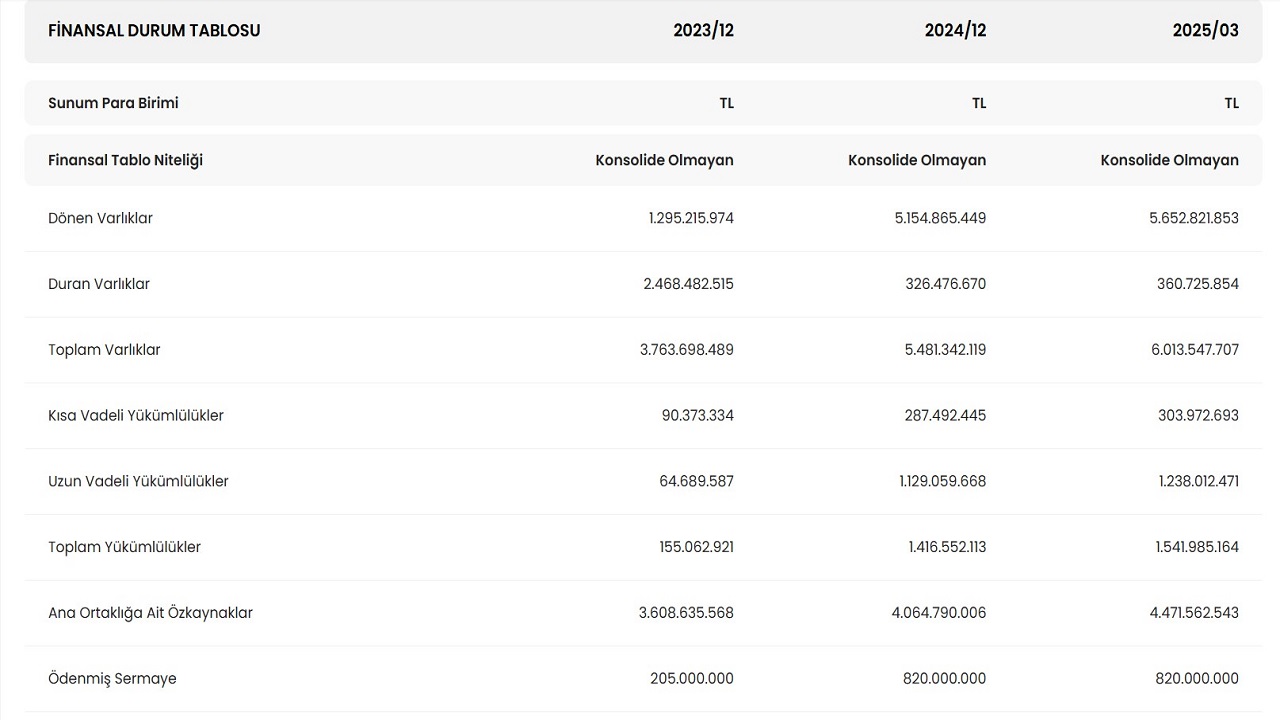Click the FİNANSAL DURUM TABLOSU header title
This screenshot has height=720, width=1280.
point(154,30)
